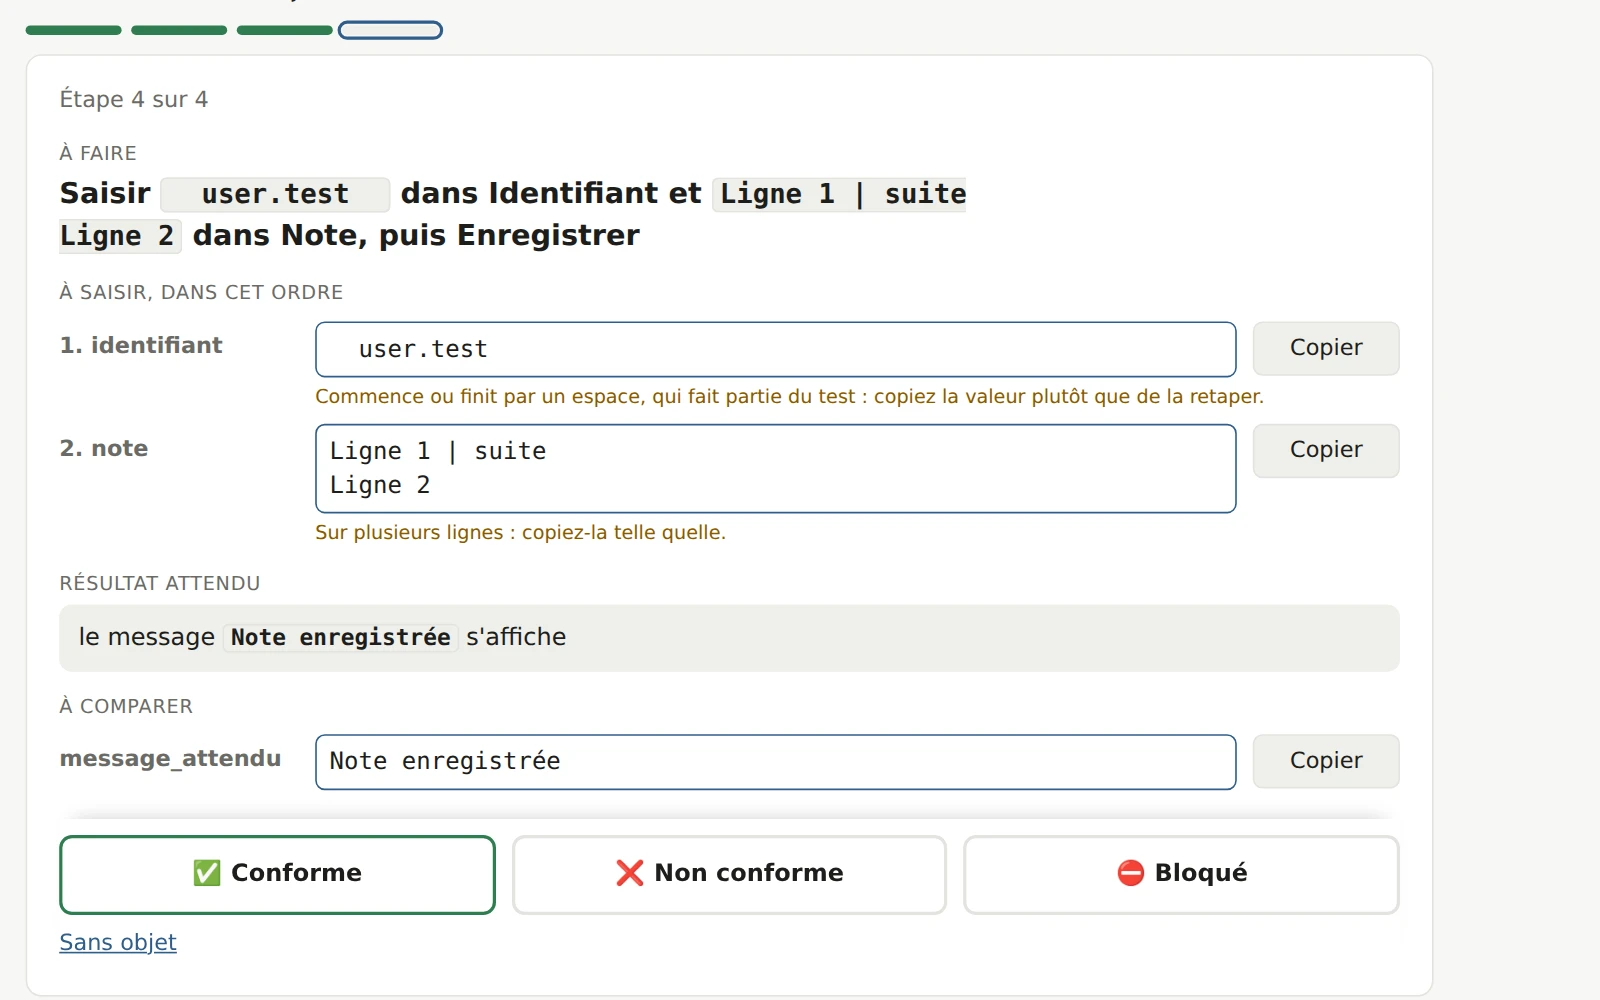Image resolution: width=1600 pixels, height=1000 pixels.
Task: Click the label 2. note
Action: [x=104, y=448]
